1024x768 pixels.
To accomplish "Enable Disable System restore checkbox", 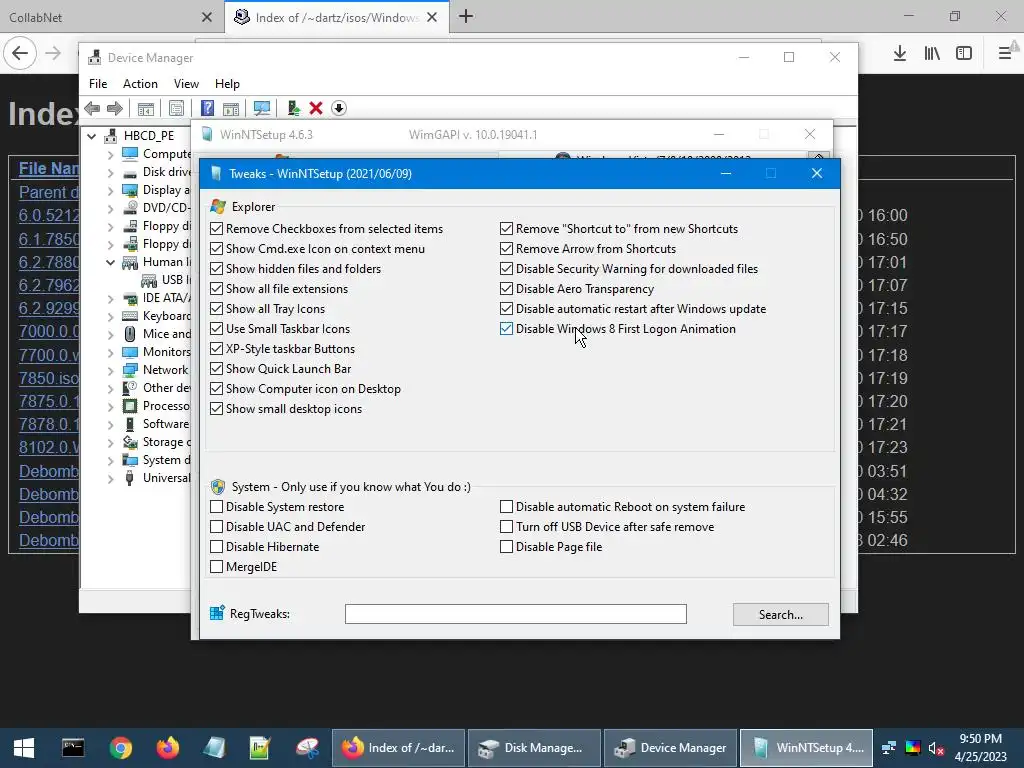I will click(217, 507).
